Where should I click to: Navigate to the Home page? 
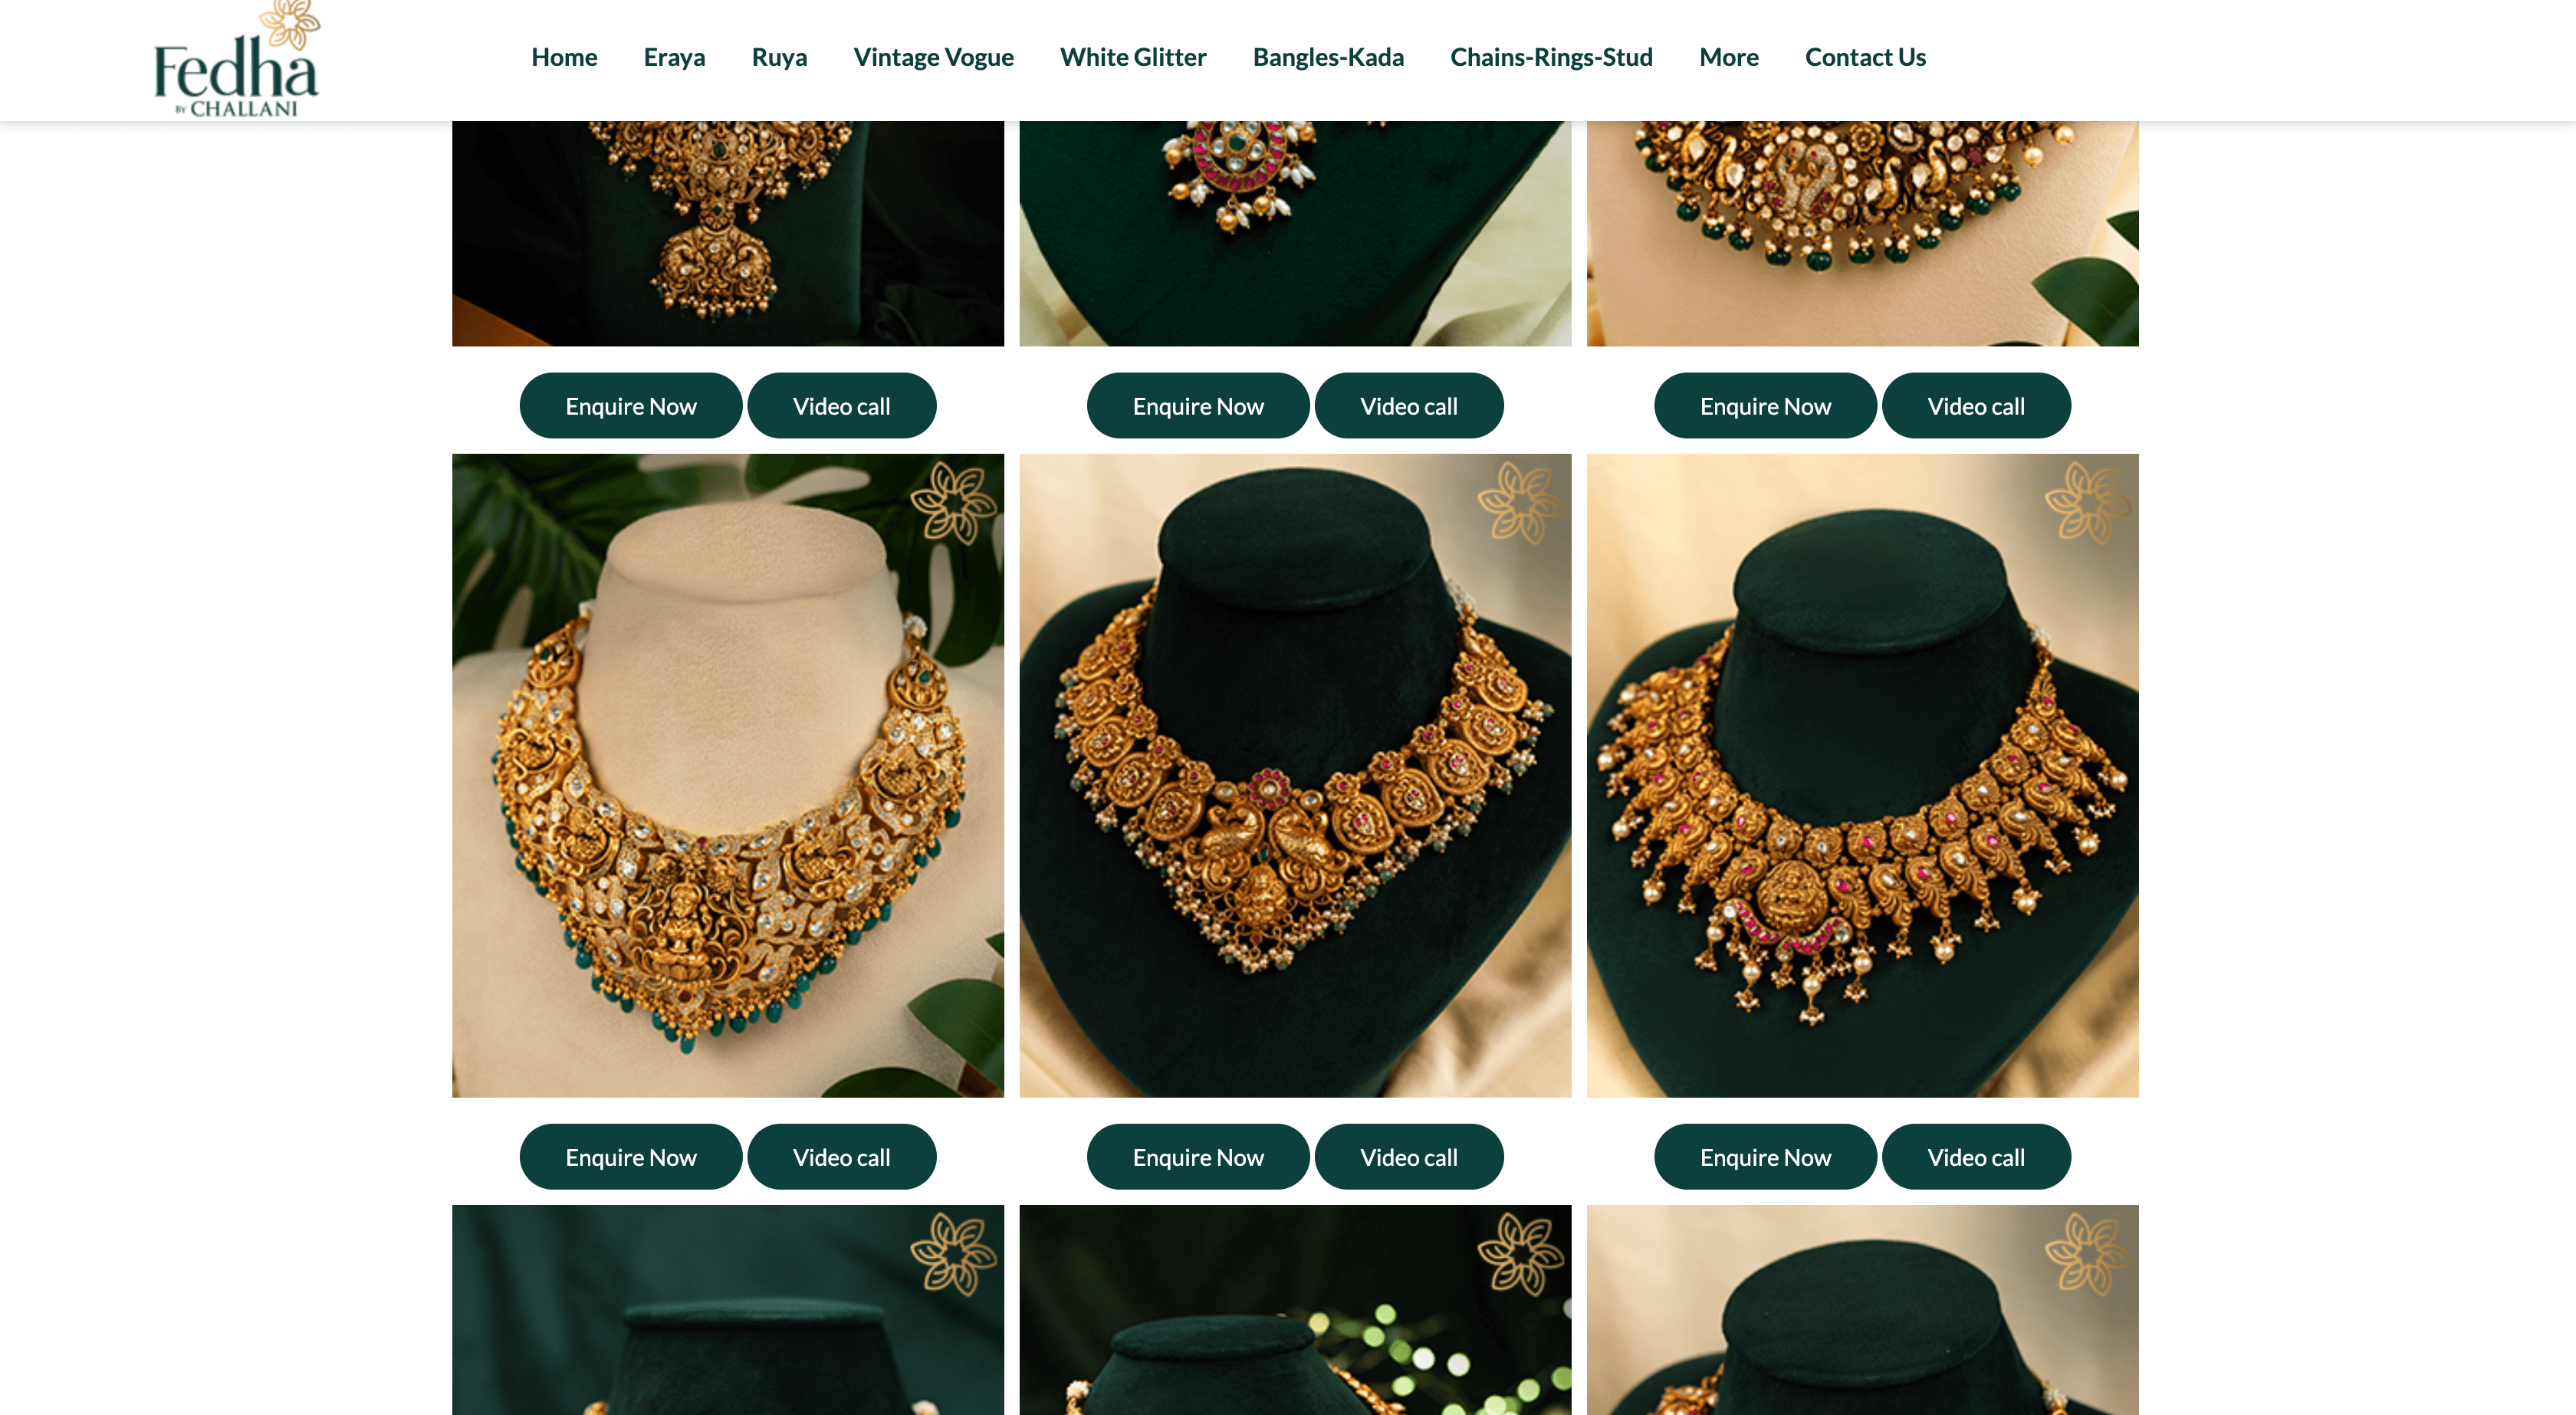click(564, 57)
